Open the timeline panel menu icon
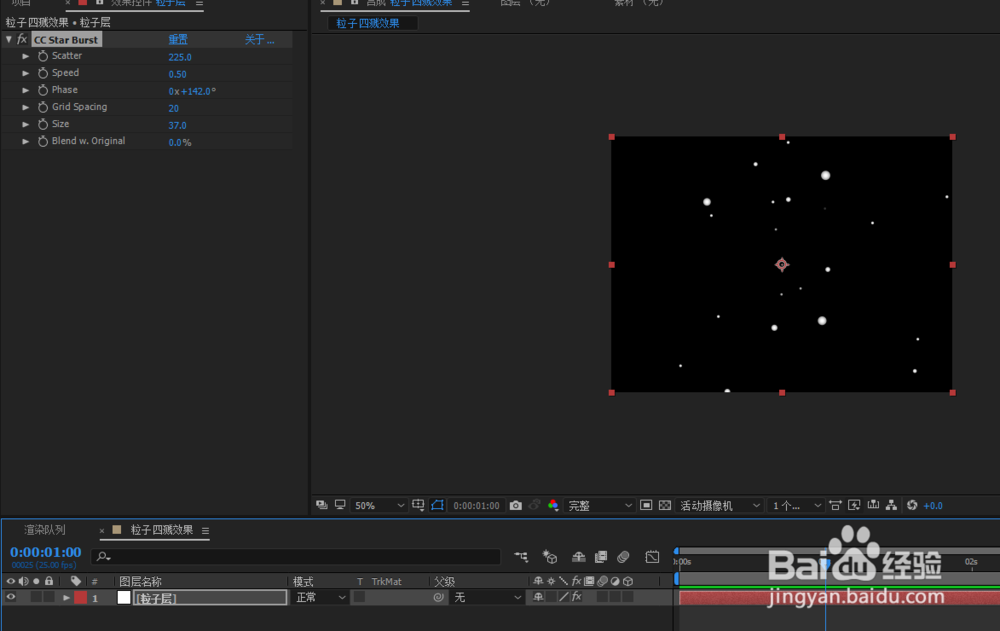1000x631 pixels. pos(205,530)
